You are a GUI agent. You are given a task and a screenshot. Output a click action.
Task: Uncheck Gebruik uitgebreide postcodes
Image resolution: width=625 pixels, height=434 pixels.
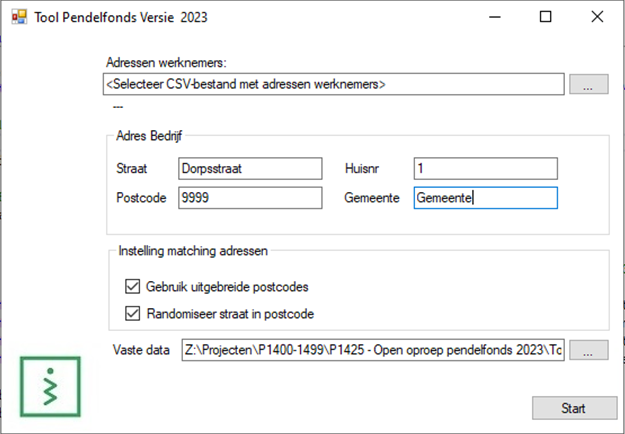[x=133, y=287]
